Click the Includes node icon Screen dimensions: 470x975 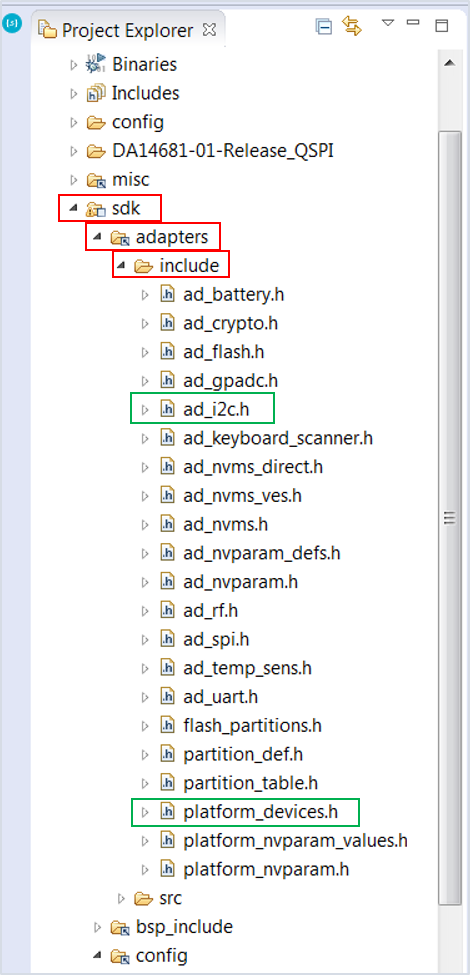coord(96,93)
